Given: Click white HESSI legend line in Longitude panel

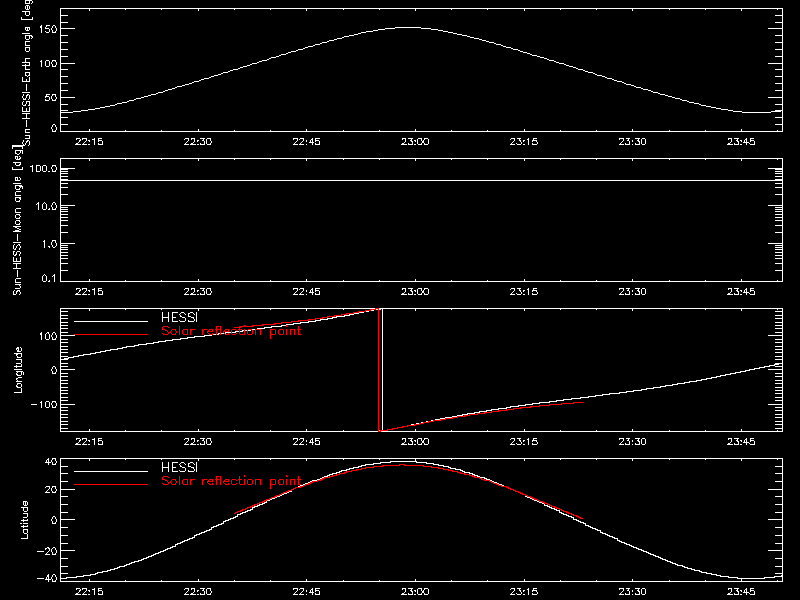Looking at the screenshot, I should (x=111, y=321).
